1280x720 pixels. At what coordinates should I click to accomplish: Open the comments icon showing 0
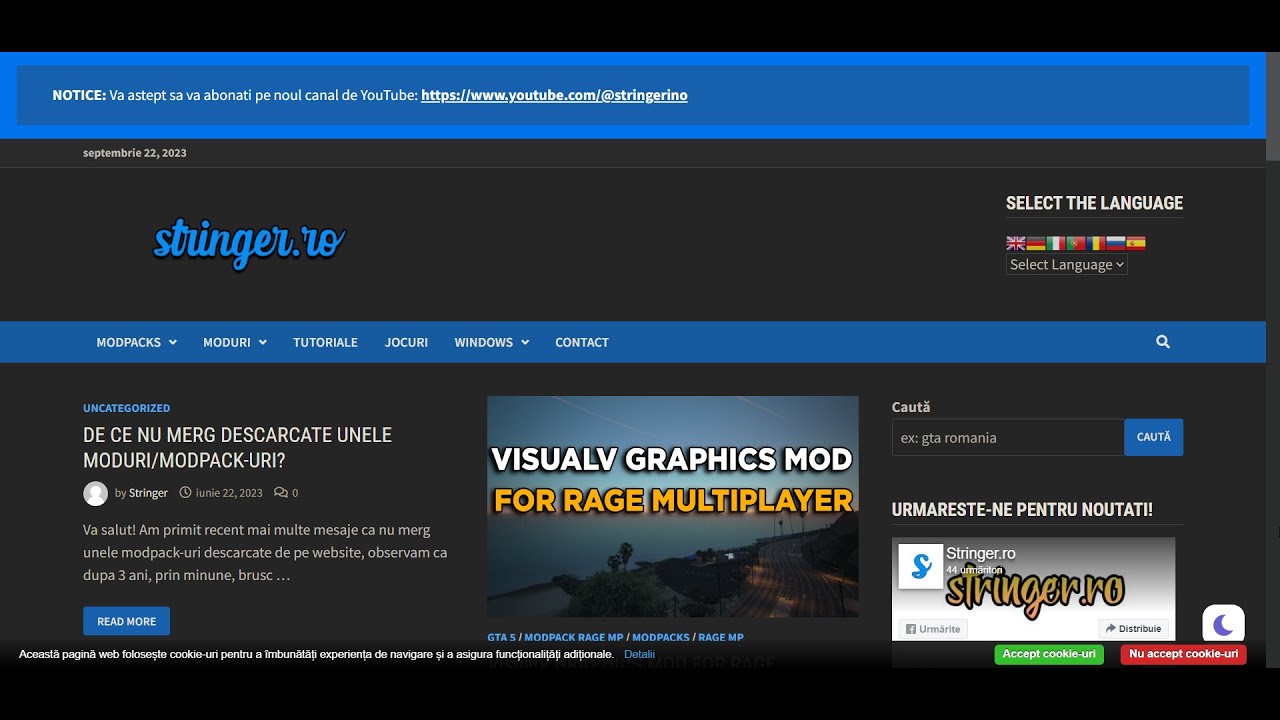pos(286,493)
